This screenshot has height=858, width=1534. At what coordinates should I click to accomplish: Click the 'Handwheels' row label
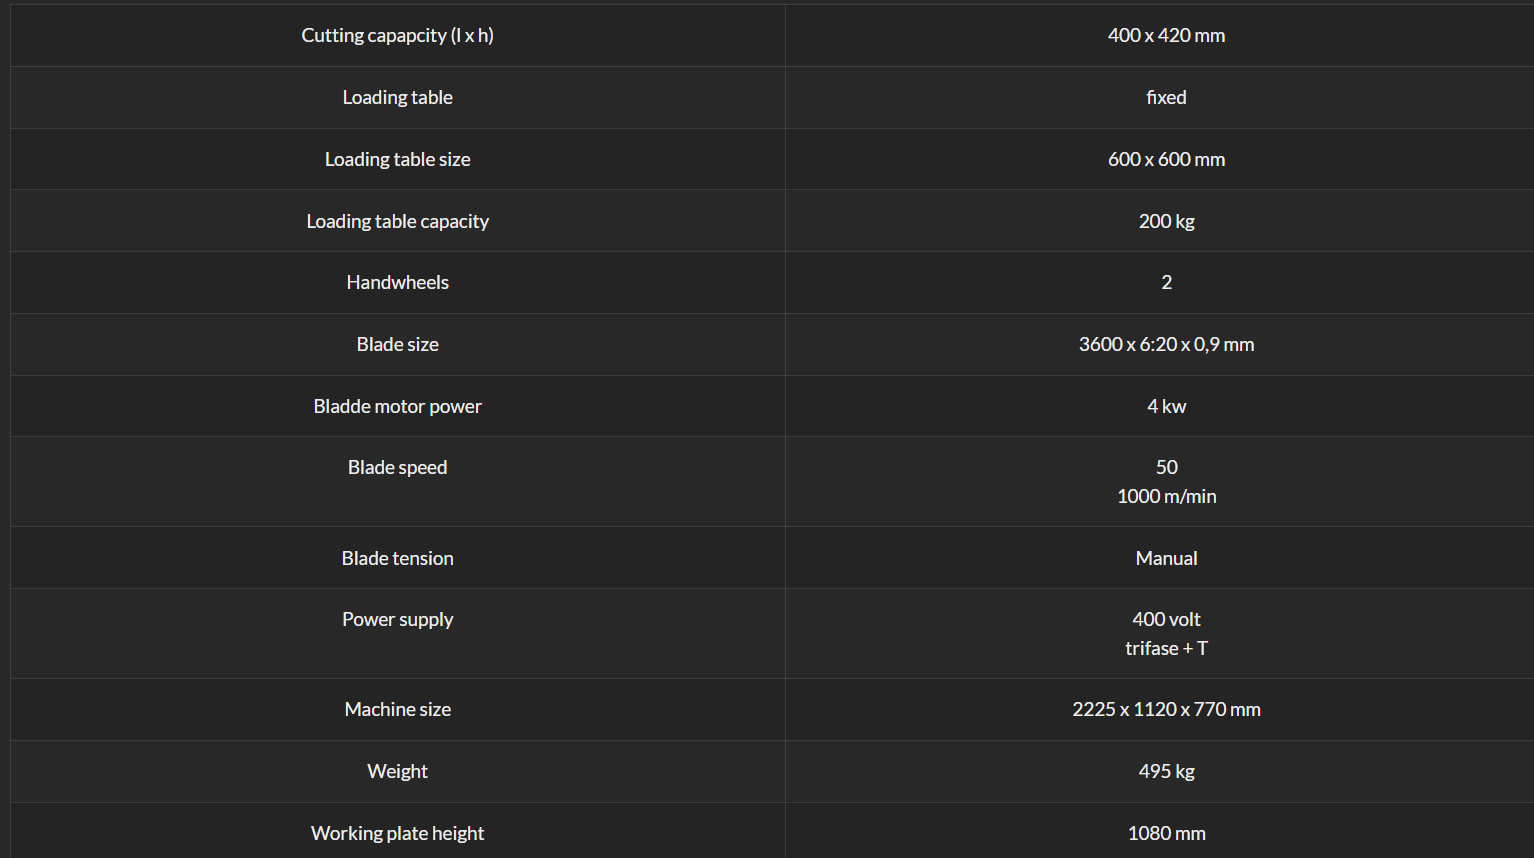(x=398, y=283)
